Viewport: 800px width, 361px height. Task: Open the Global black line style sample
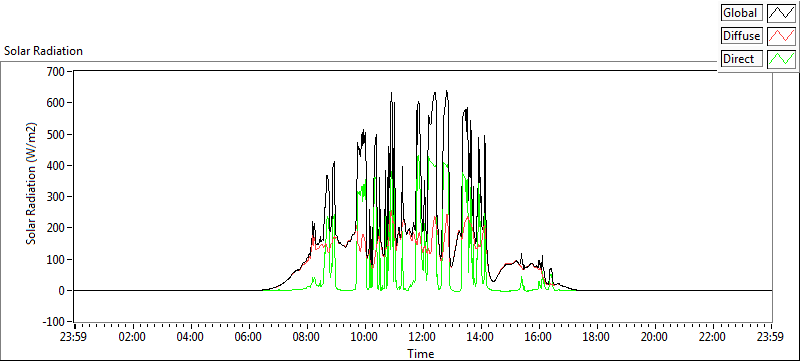[x=781, y=13]
